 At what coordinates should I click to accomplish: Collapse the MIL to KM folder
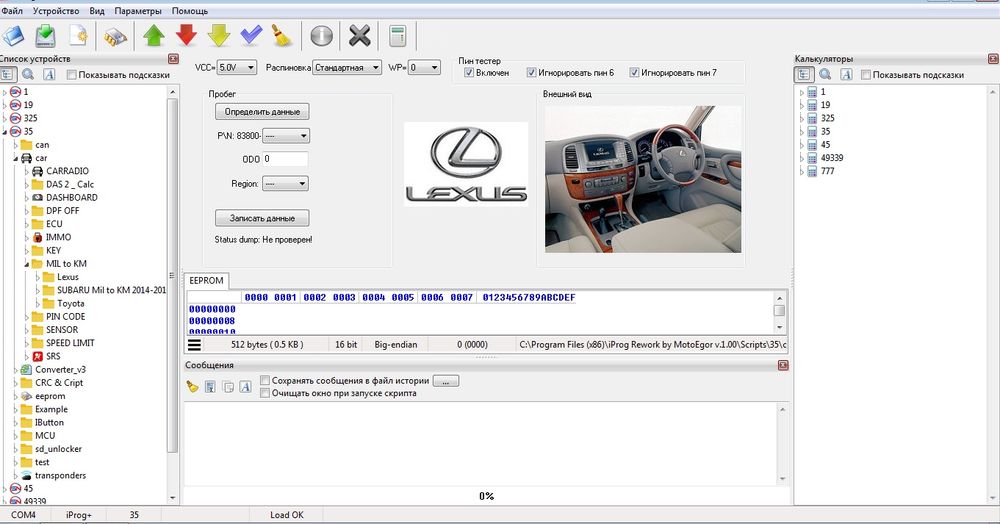point(27,264)
